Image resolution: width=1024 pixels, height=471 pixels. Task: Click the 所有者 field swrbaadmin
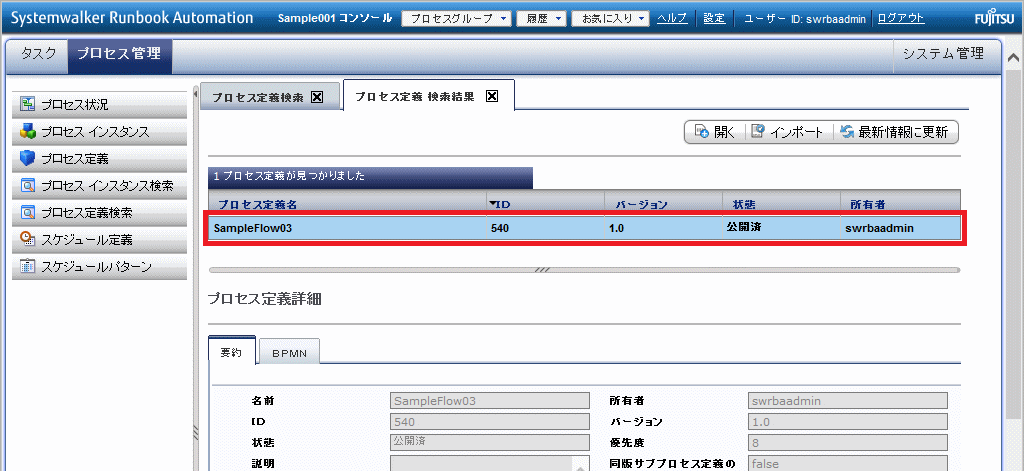(x=848, y=400)
